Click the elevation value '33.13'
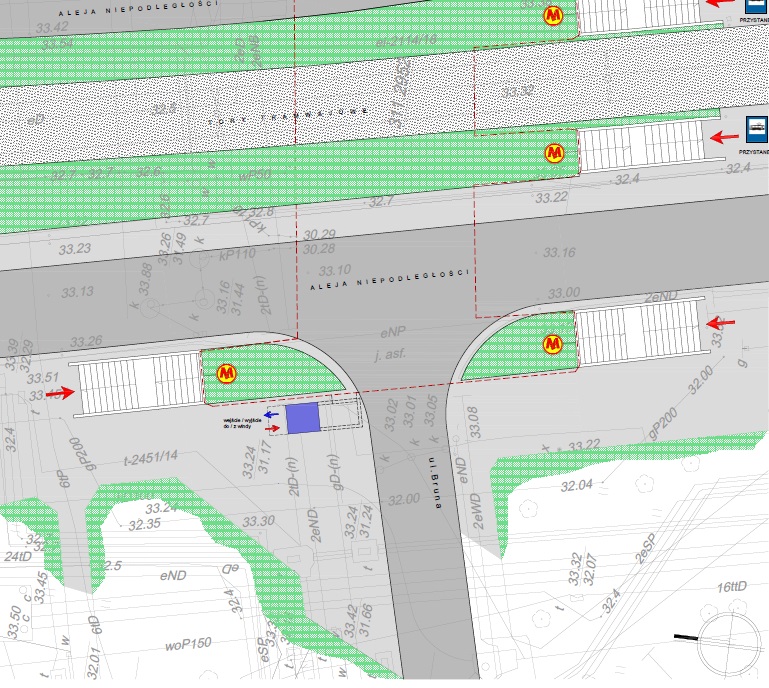769x688 pixels. (x=77, y=292)
